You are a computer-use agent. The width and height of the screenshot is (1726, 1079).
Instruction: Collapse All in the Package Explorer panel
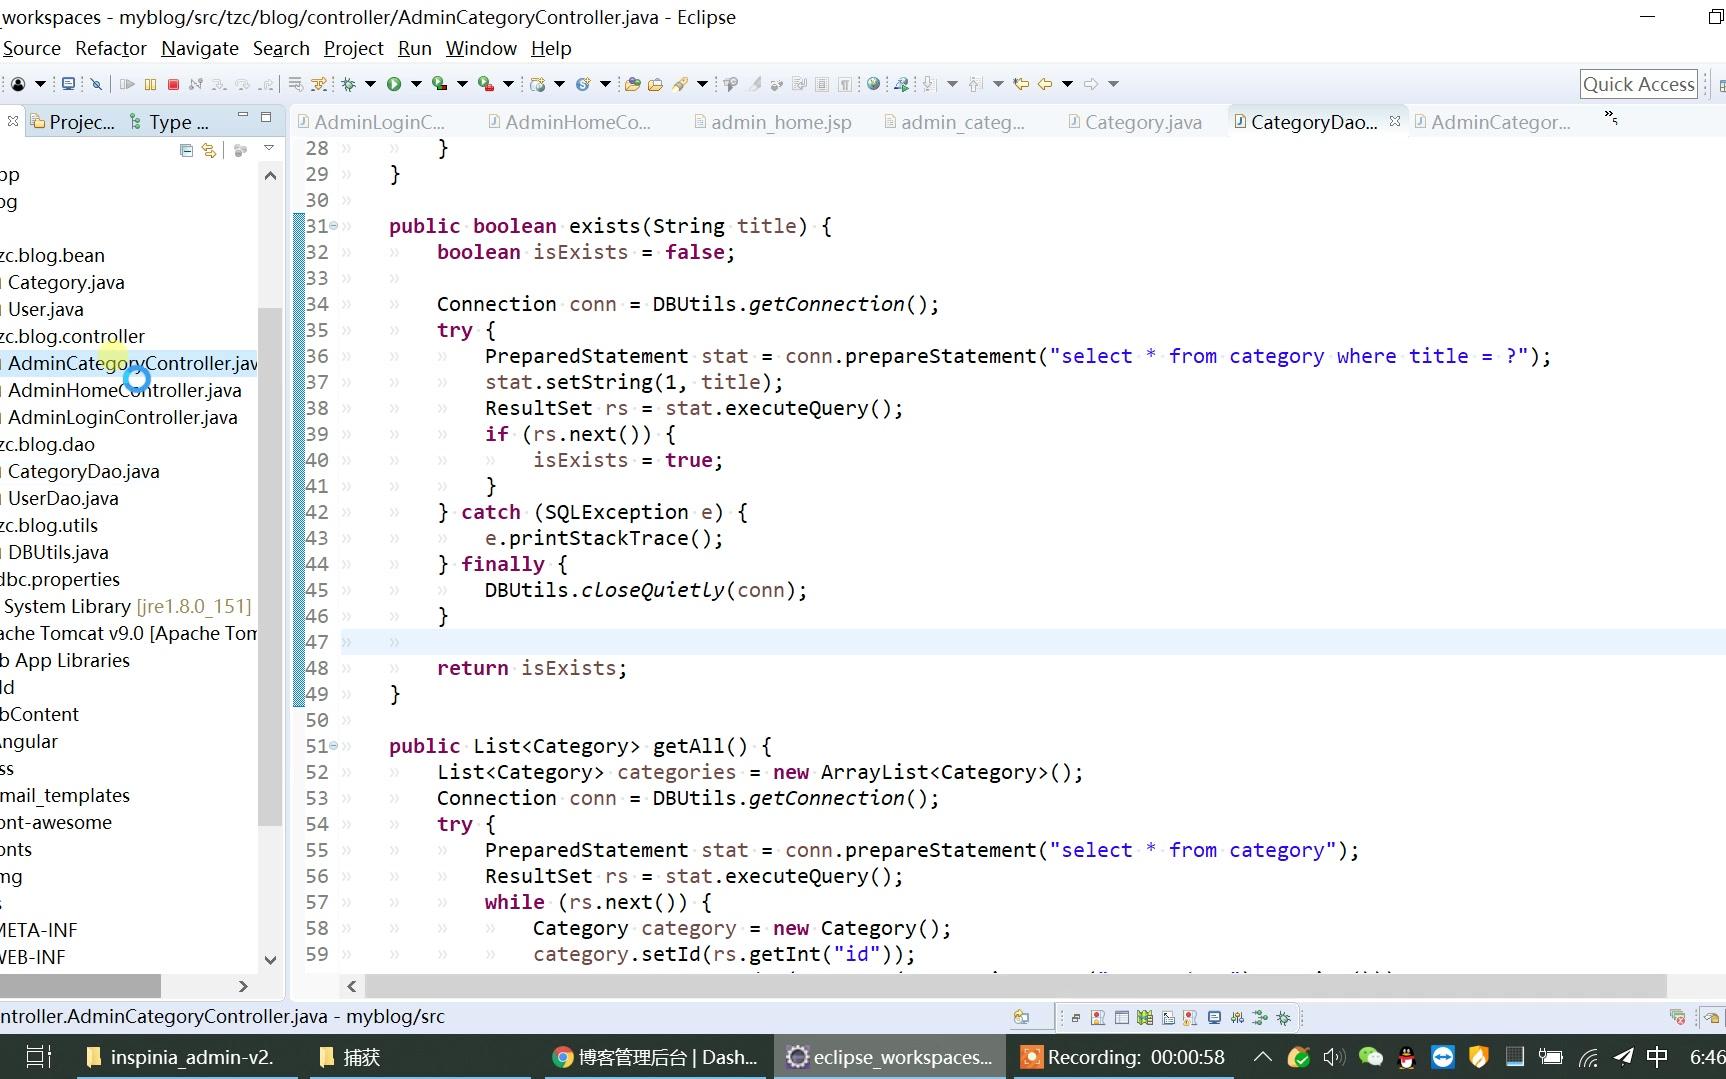(x=186, y=150)
